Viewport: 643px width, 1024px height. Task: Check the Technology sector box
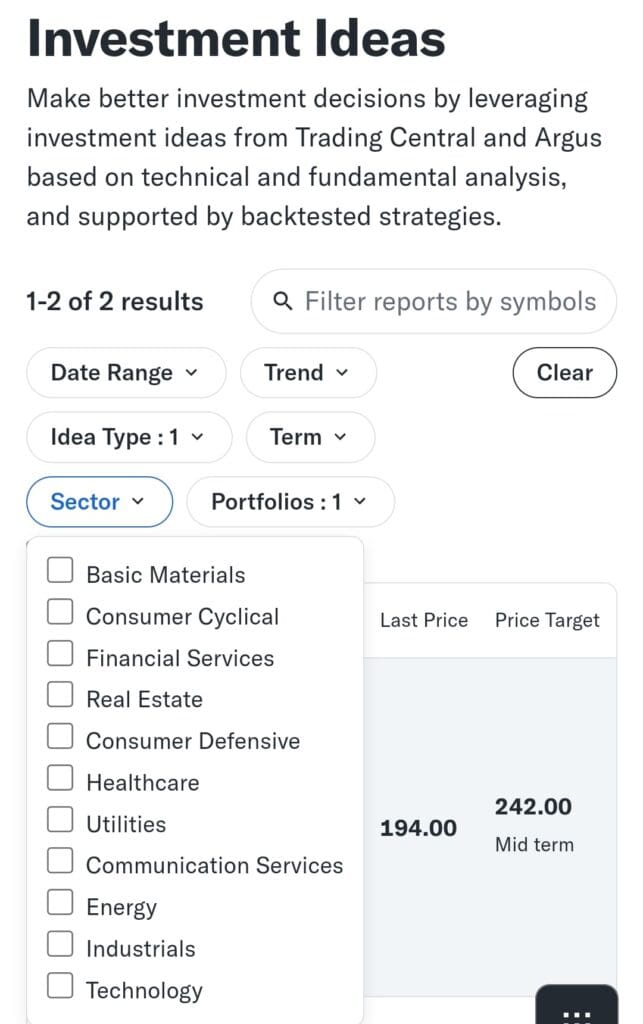[61, 987]
